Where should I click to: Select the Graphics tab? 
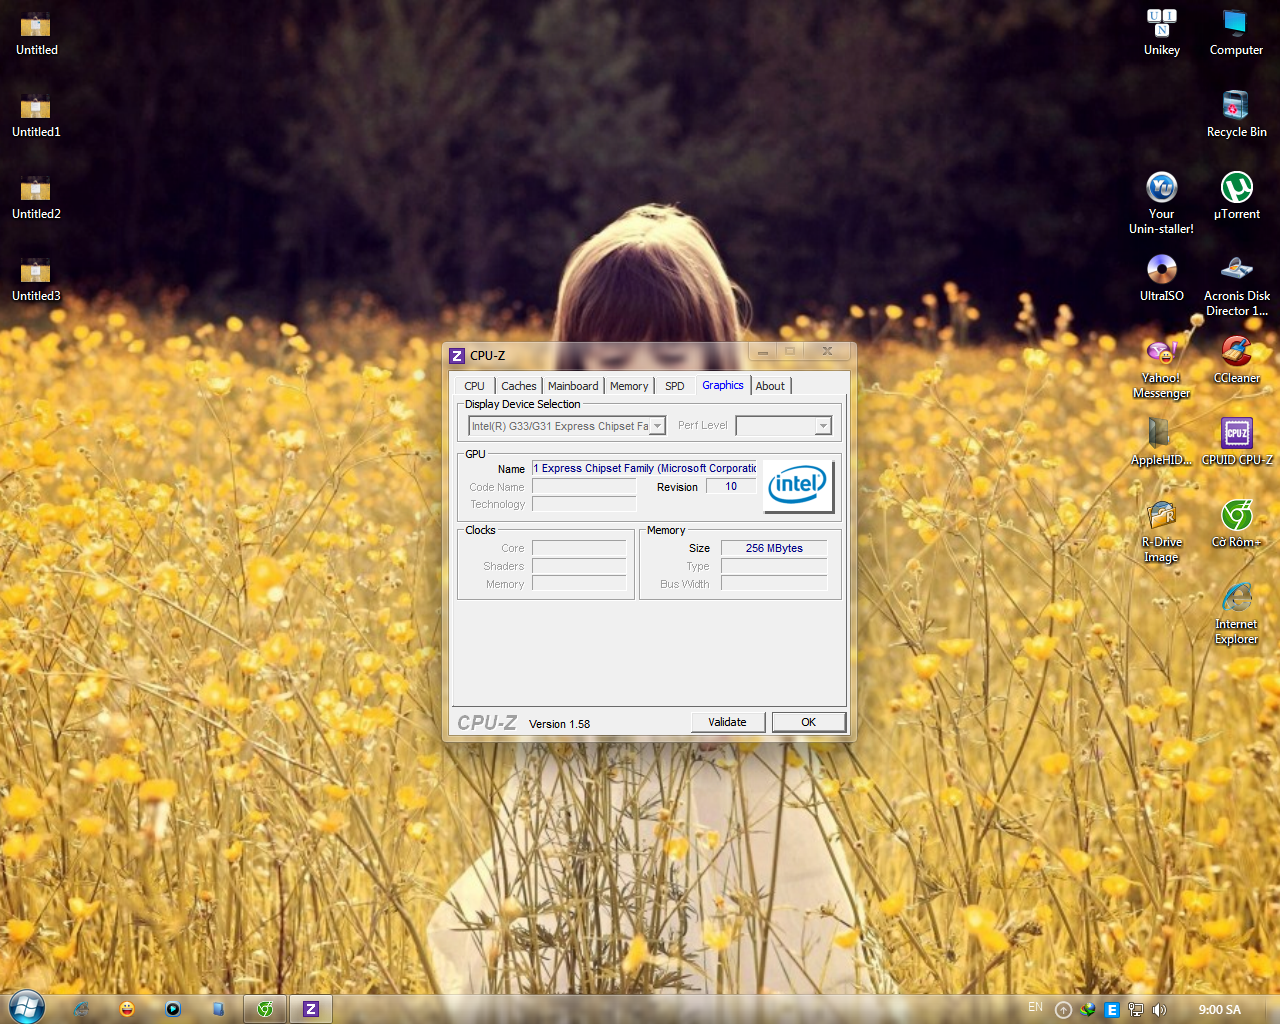point(723,385)
